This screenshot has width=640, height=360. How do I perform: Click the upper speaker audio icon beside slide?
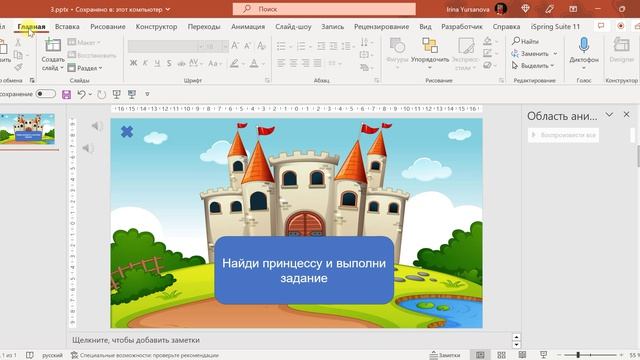[97, 126]
